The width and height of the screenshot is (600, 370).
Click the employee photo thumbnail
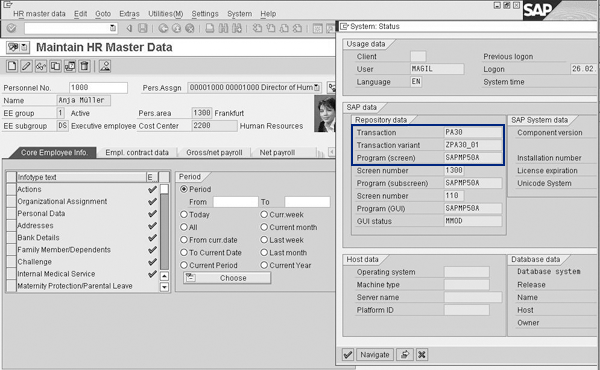(324, 114)
